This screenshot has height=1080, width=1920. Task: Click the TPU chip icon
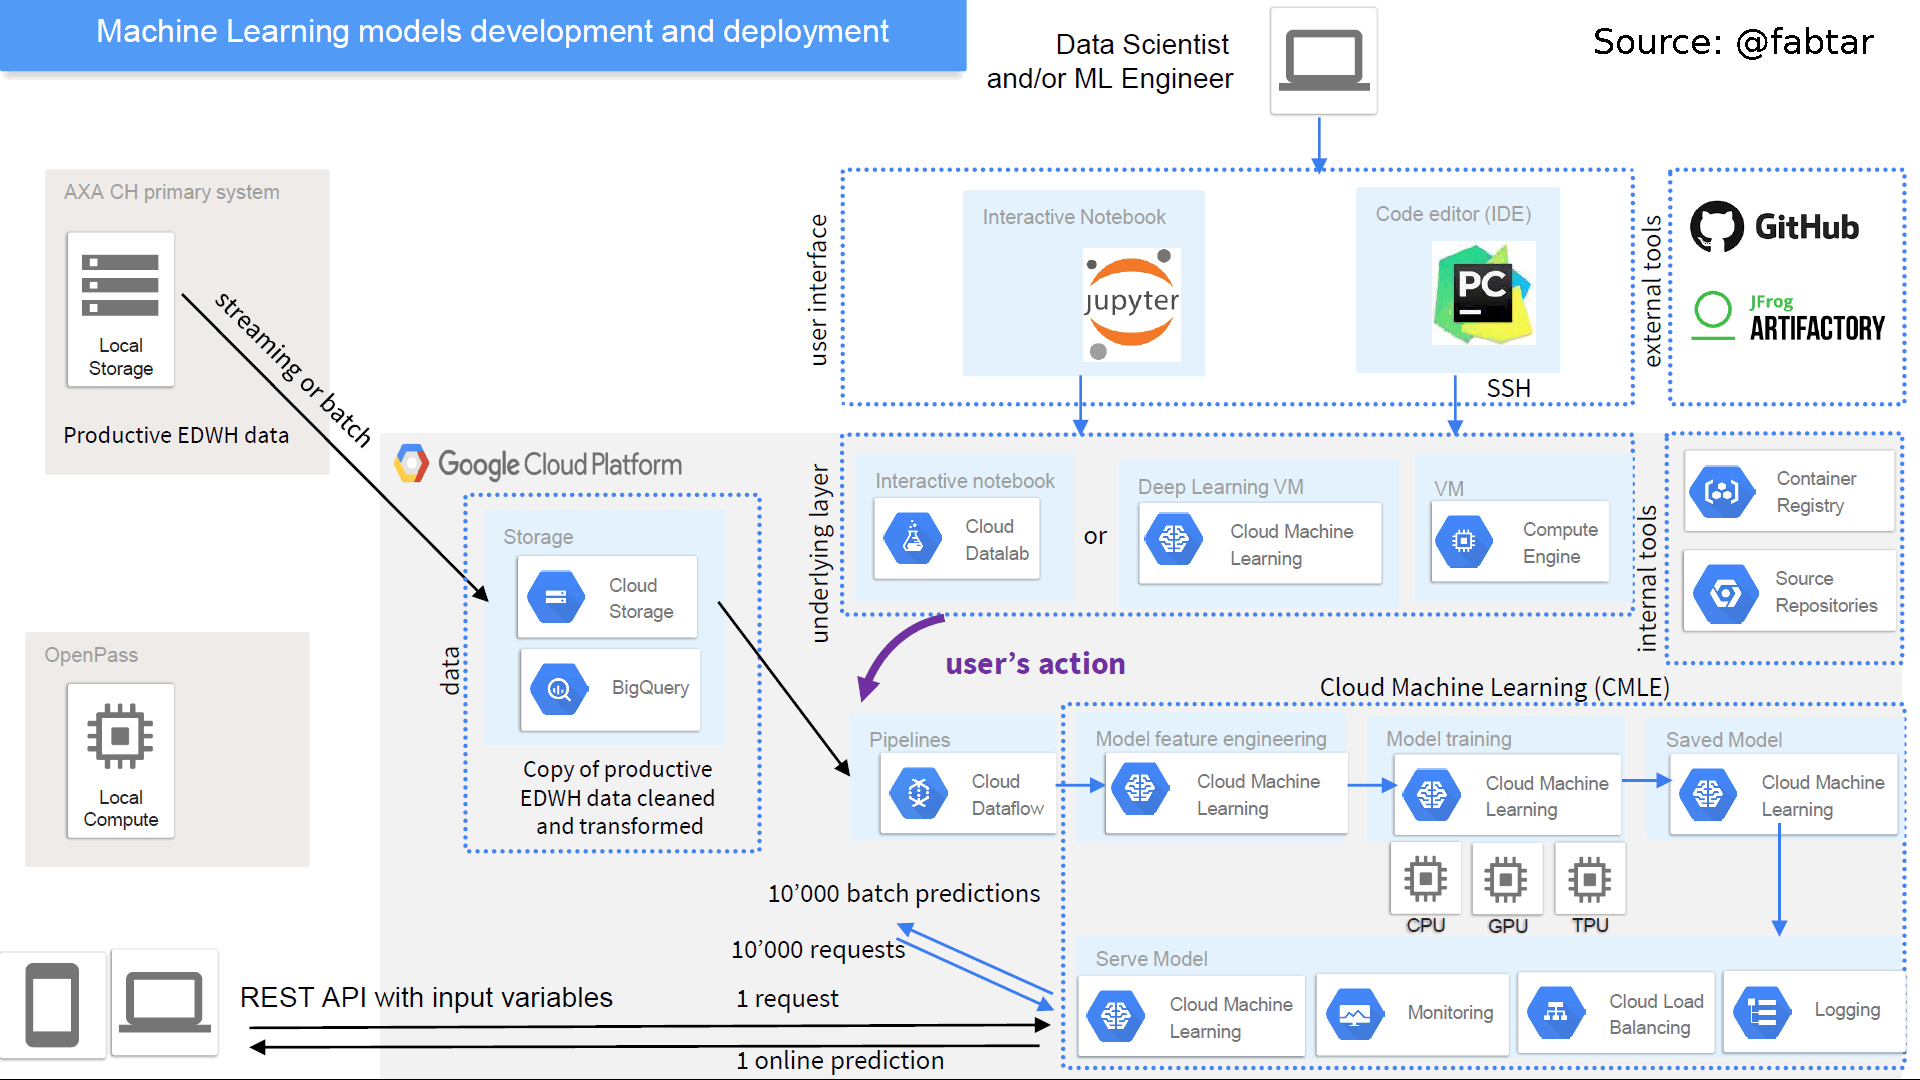click(x=1589, y=878)
